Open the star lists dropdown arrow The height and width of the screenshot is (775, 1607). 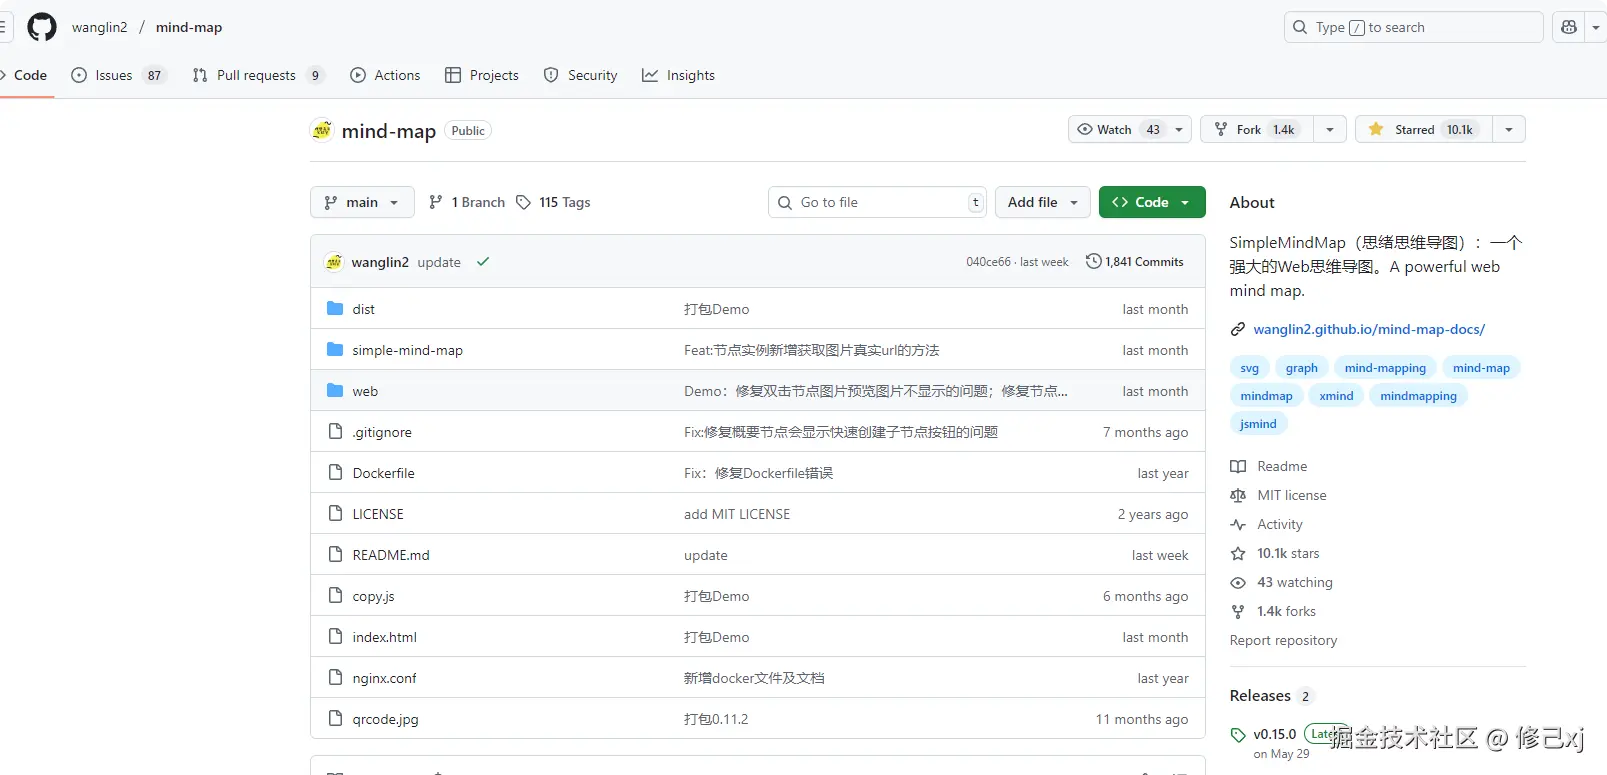click(1509, 129)
